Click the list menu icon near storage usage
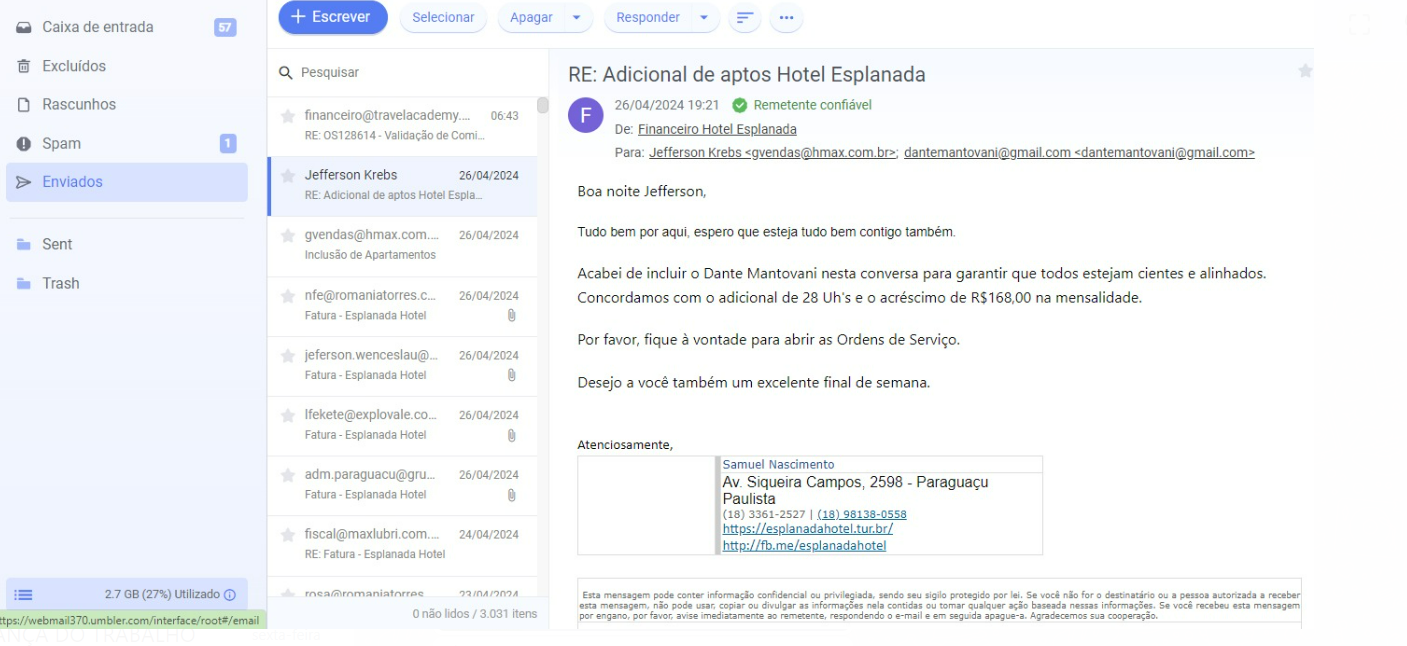The width and height of the screenshot is (1407, 646). click(24, 595)
